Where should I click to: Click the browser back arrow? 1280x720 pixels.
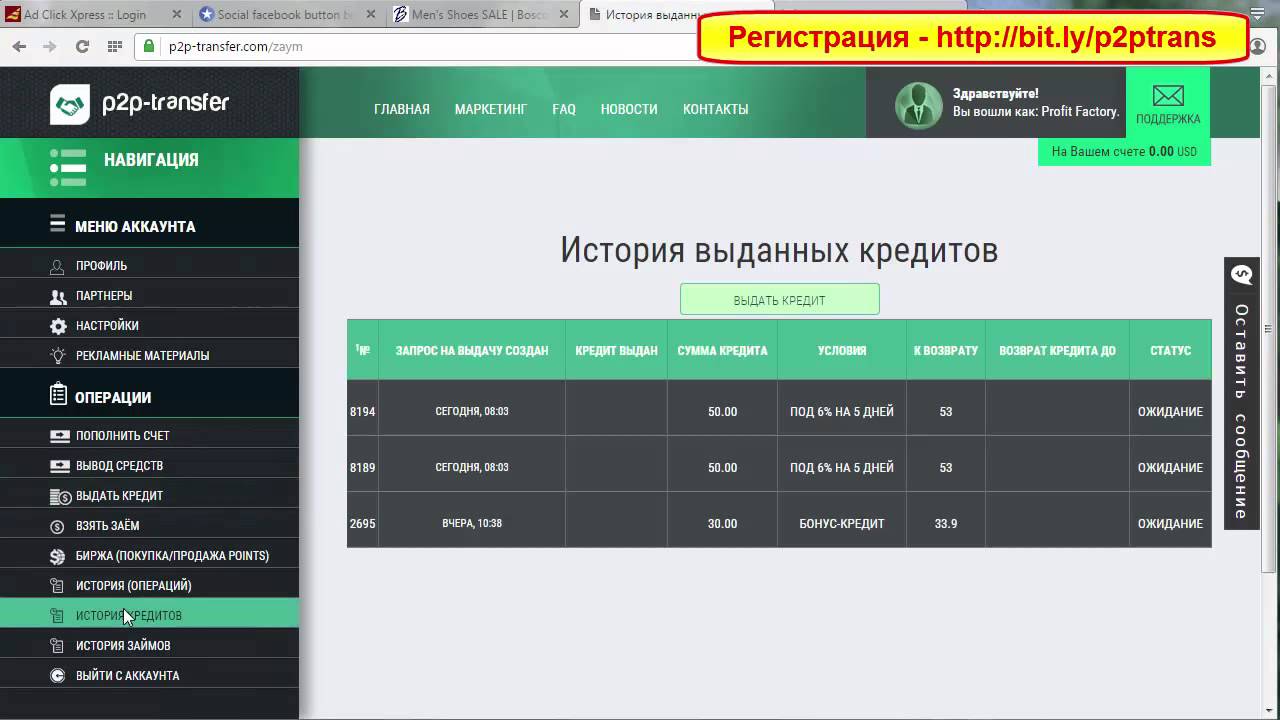click(x=19, y=46)
